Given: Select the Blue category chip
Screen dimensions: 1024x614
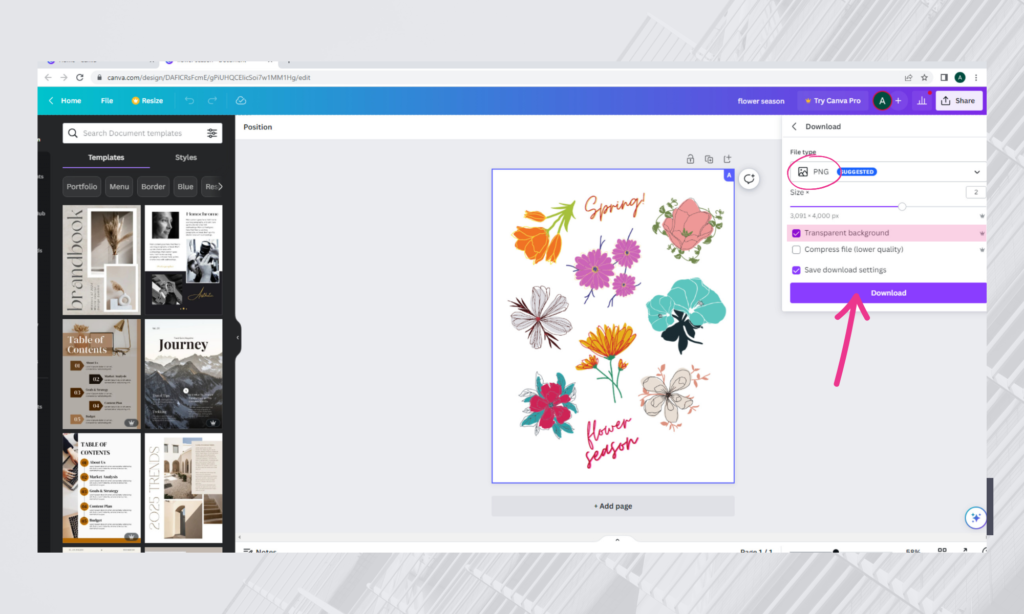Looking at the screenshot, I should click(185, 187).
